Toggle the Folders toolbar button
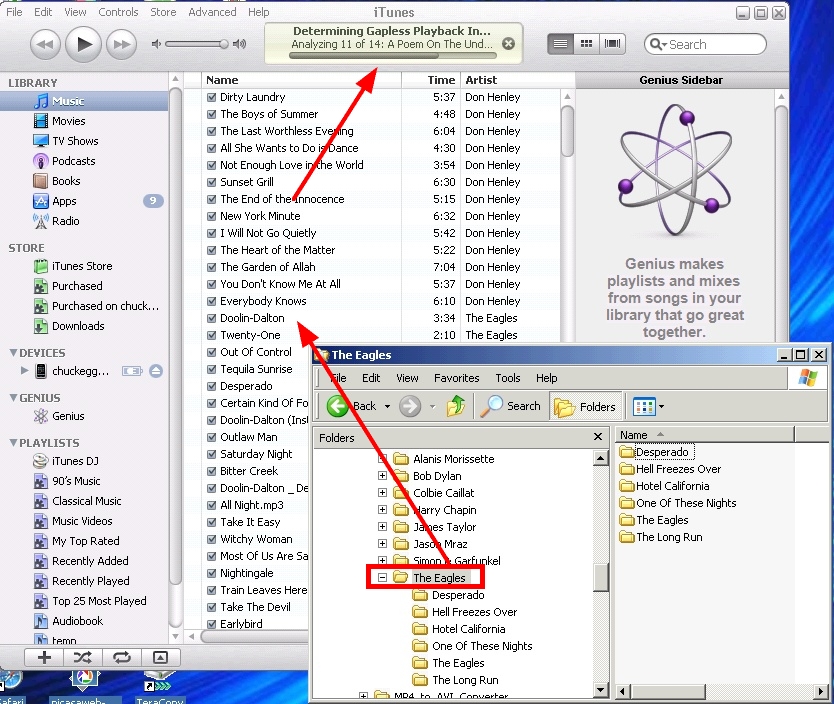This screenshot has width=834, height=704. click(585, 407)
